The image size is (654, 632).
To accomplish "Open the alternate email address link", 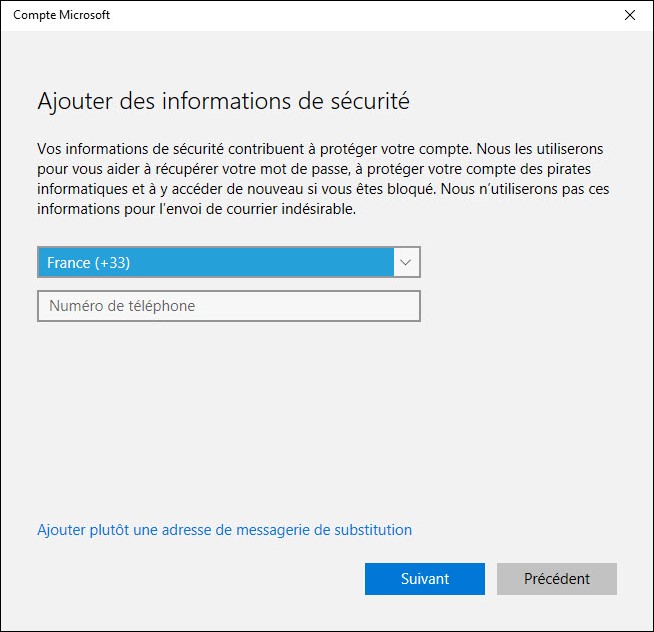I will [x=224, y=530].
